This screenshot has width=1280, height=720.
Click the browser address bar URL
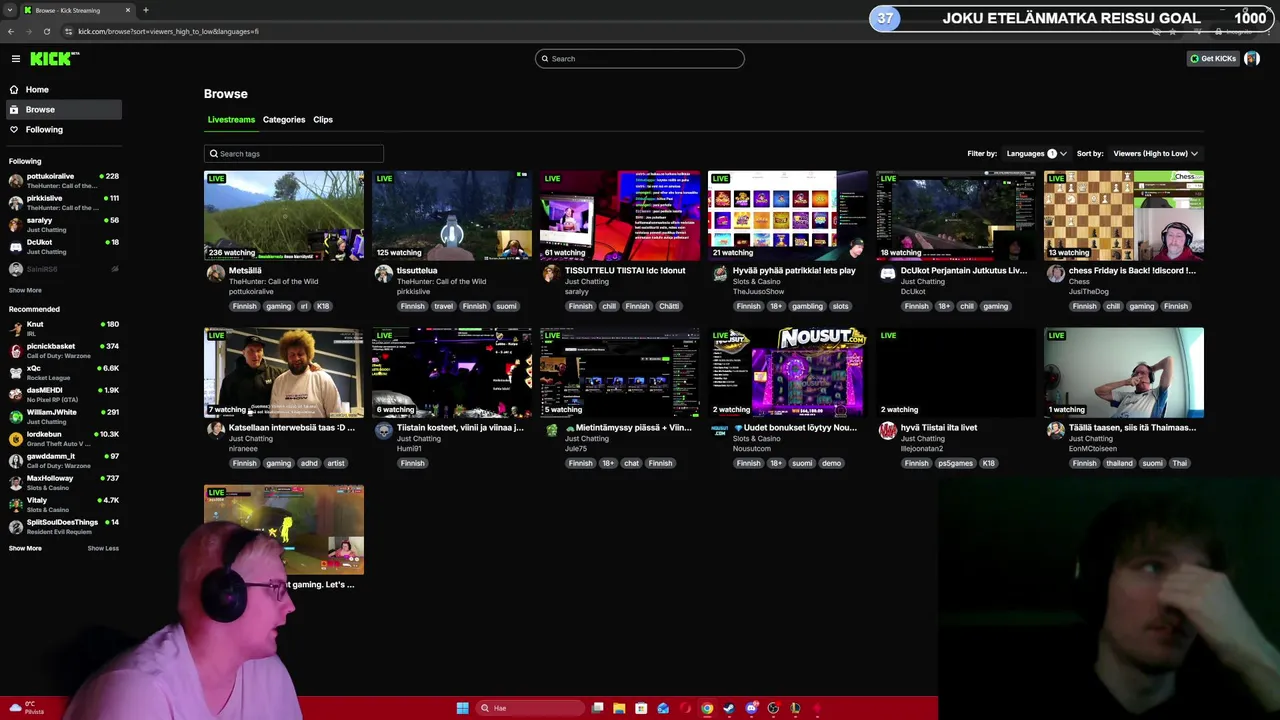[168, 31]
